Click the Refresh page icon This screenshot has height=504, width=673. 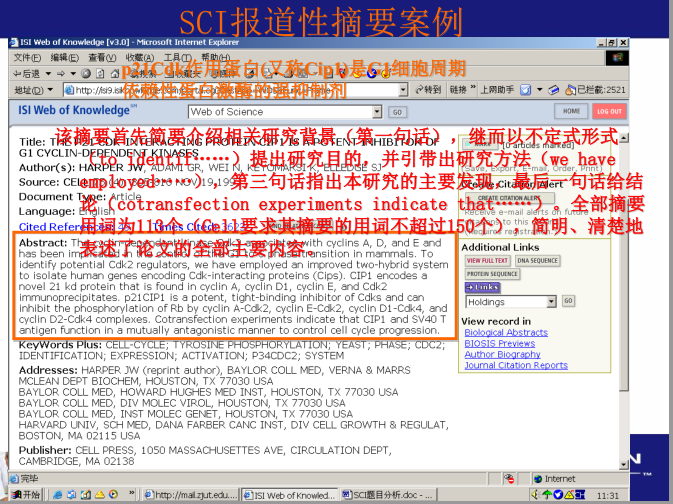pos(100,73)
